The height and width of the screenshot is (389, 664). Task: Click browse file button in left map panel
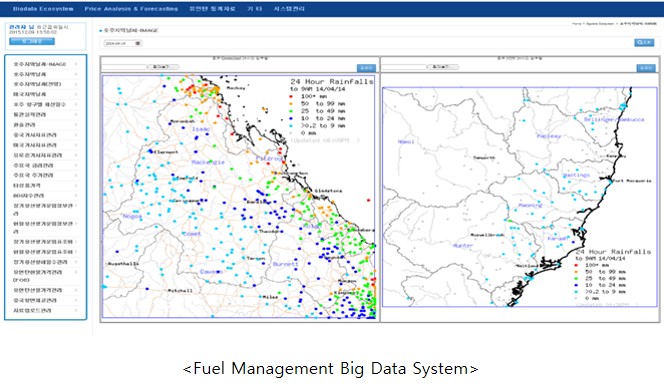pos(163,67)
